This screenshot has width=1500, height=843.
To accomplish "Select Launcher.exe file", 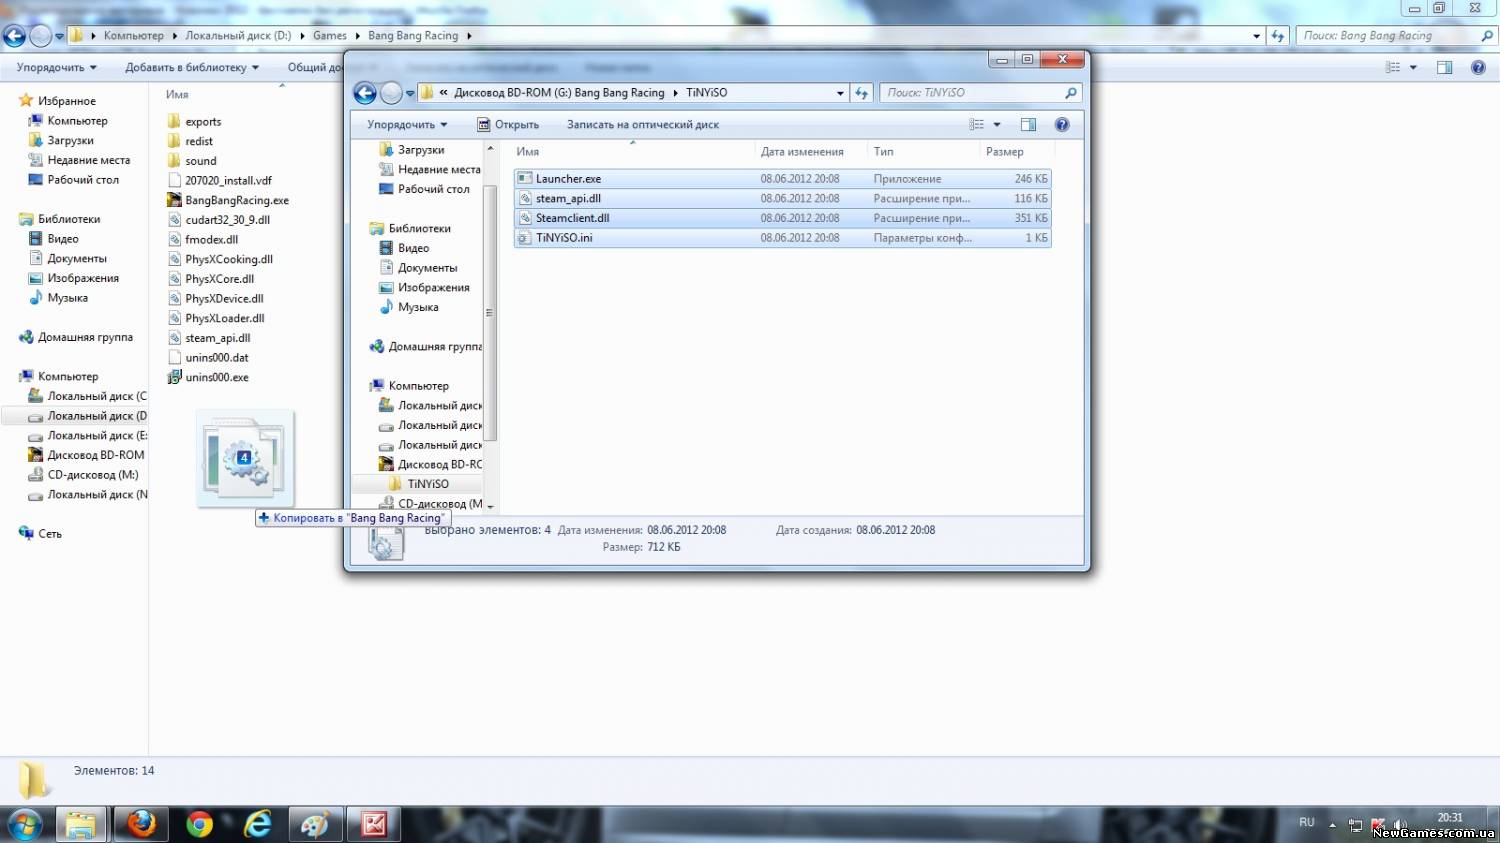I will tap(782, 179).
